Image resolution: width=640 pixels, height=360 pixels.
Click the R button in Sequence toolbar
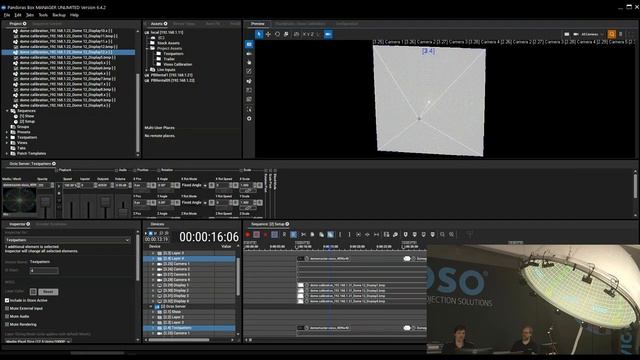(284, 235)
